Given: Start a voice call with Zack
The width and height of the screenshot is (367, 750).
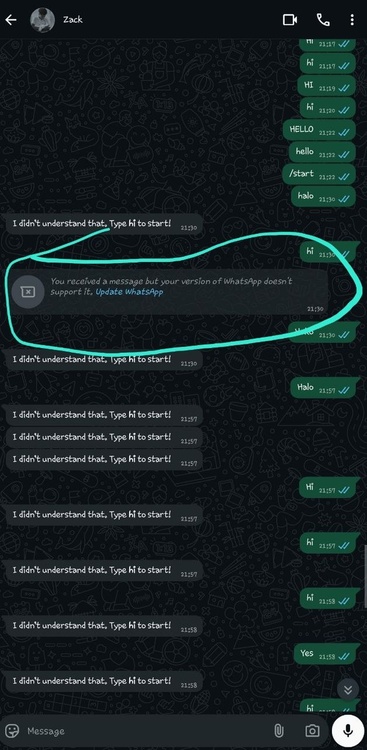Looking at the screenshot, I should tap(323, 20).
